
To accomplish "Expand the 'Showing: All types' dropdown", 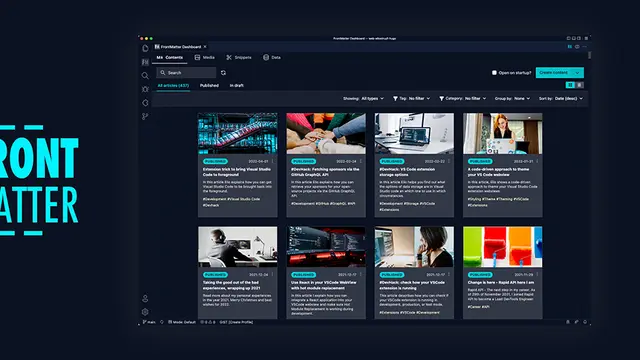I will coord(363,98).
